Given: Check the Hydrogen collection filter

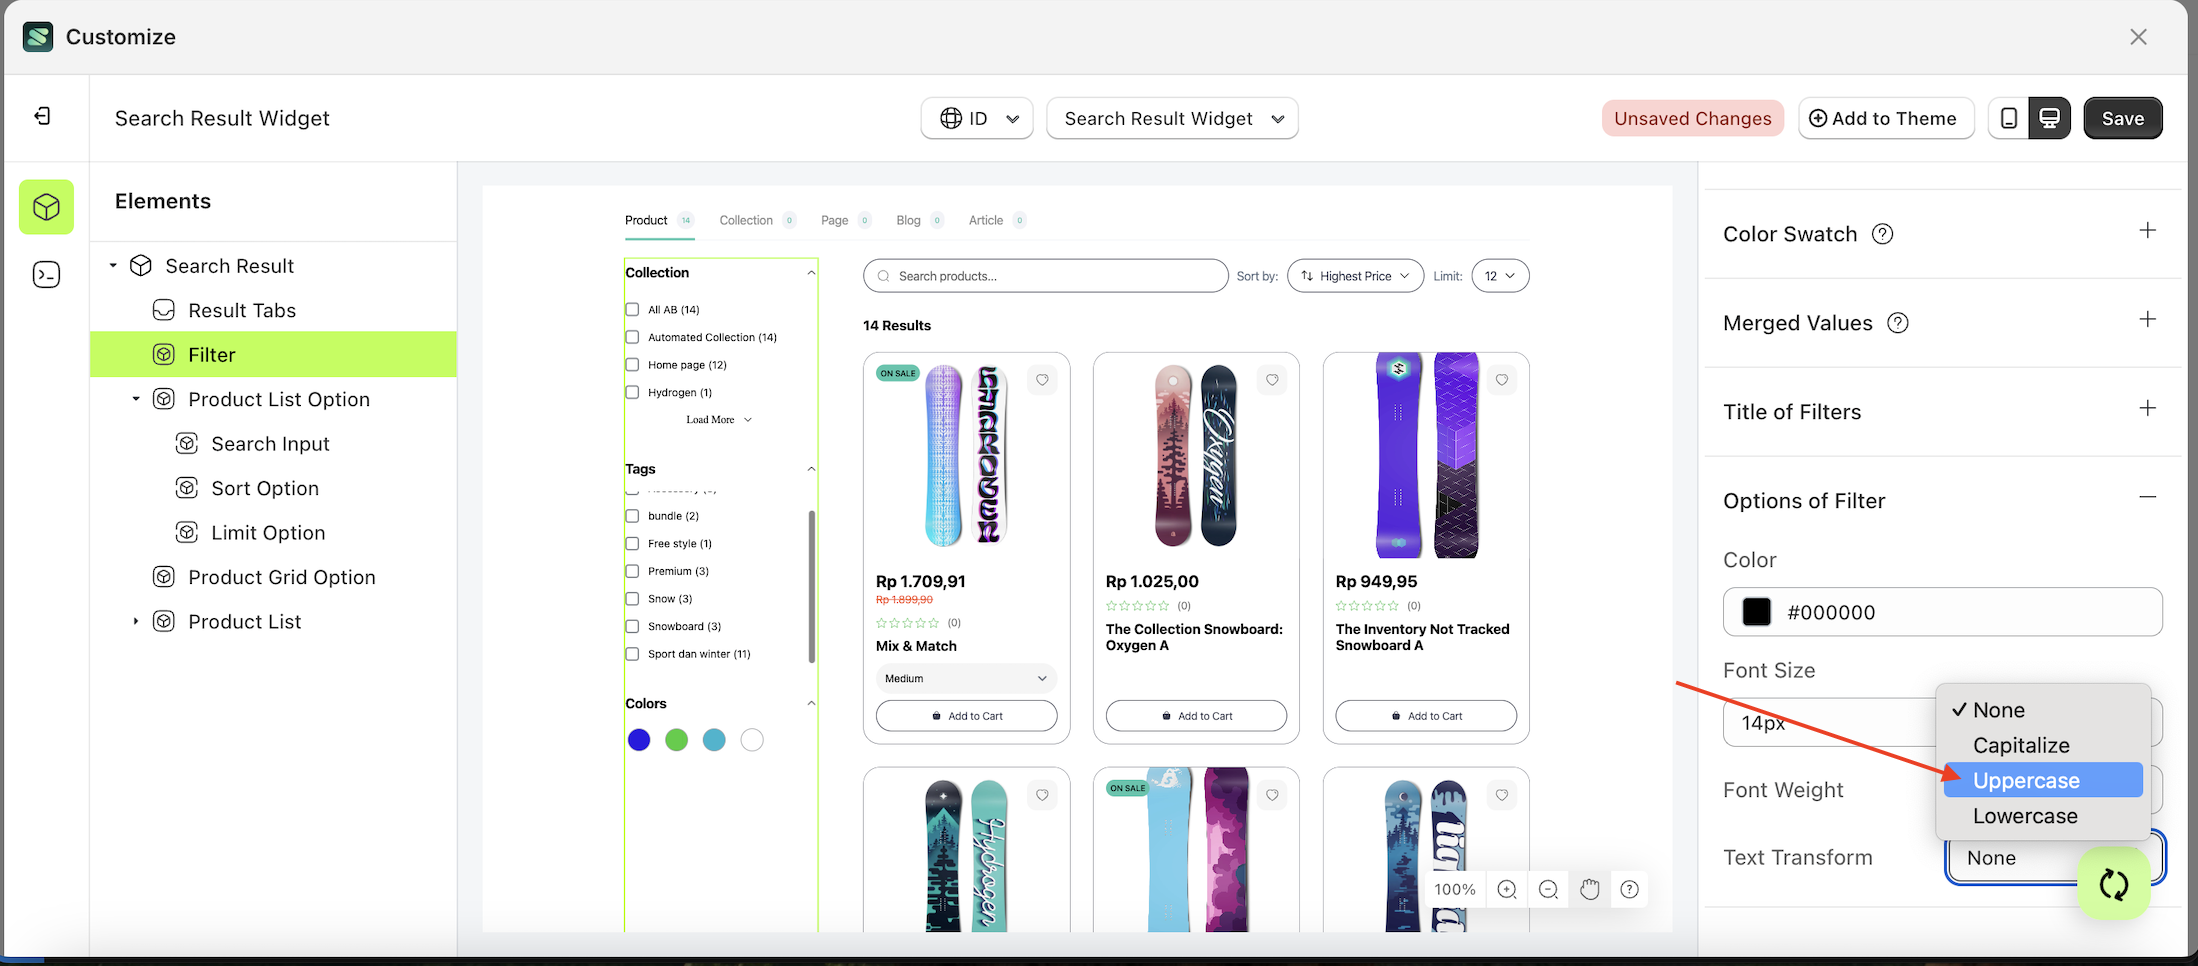Looking at the screenshot, I should 632,392.
